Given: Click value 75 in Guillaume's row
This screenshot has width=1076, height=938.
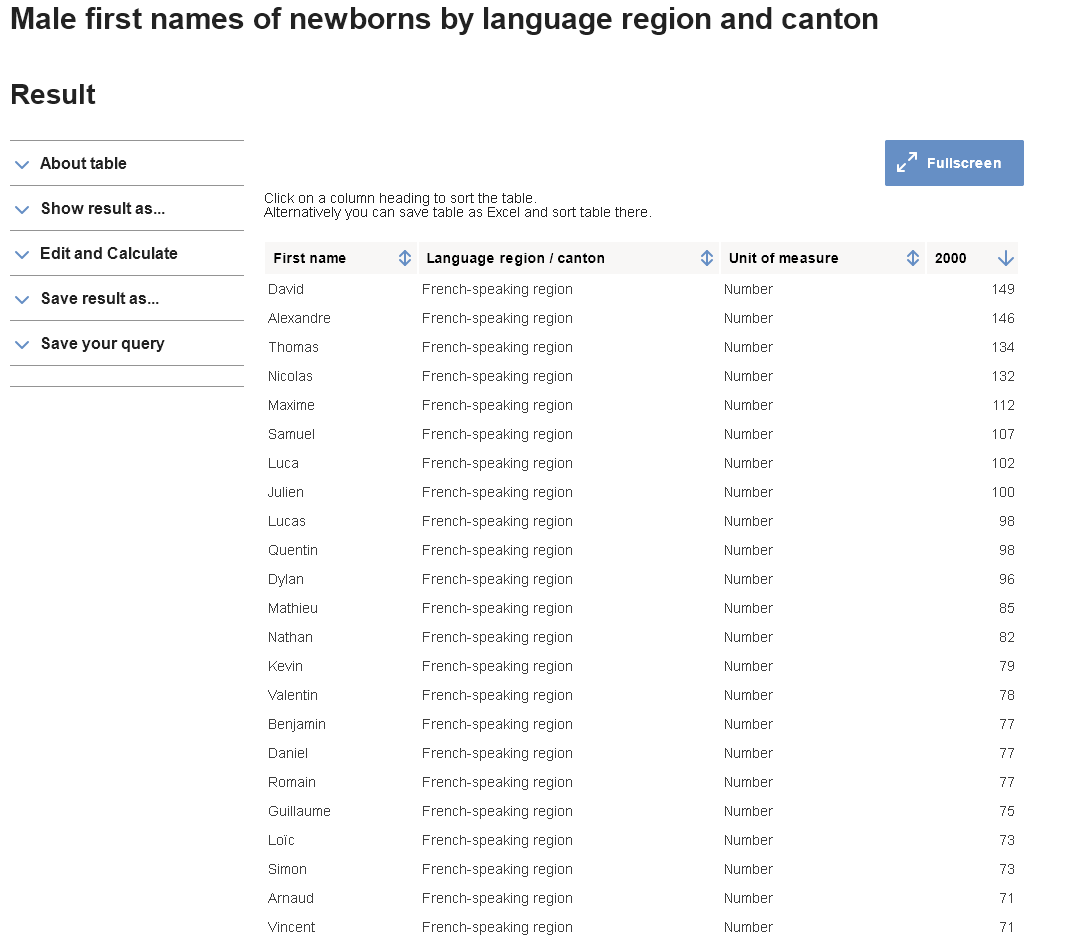Looking at the screenshot, I should click(1007, 811).
